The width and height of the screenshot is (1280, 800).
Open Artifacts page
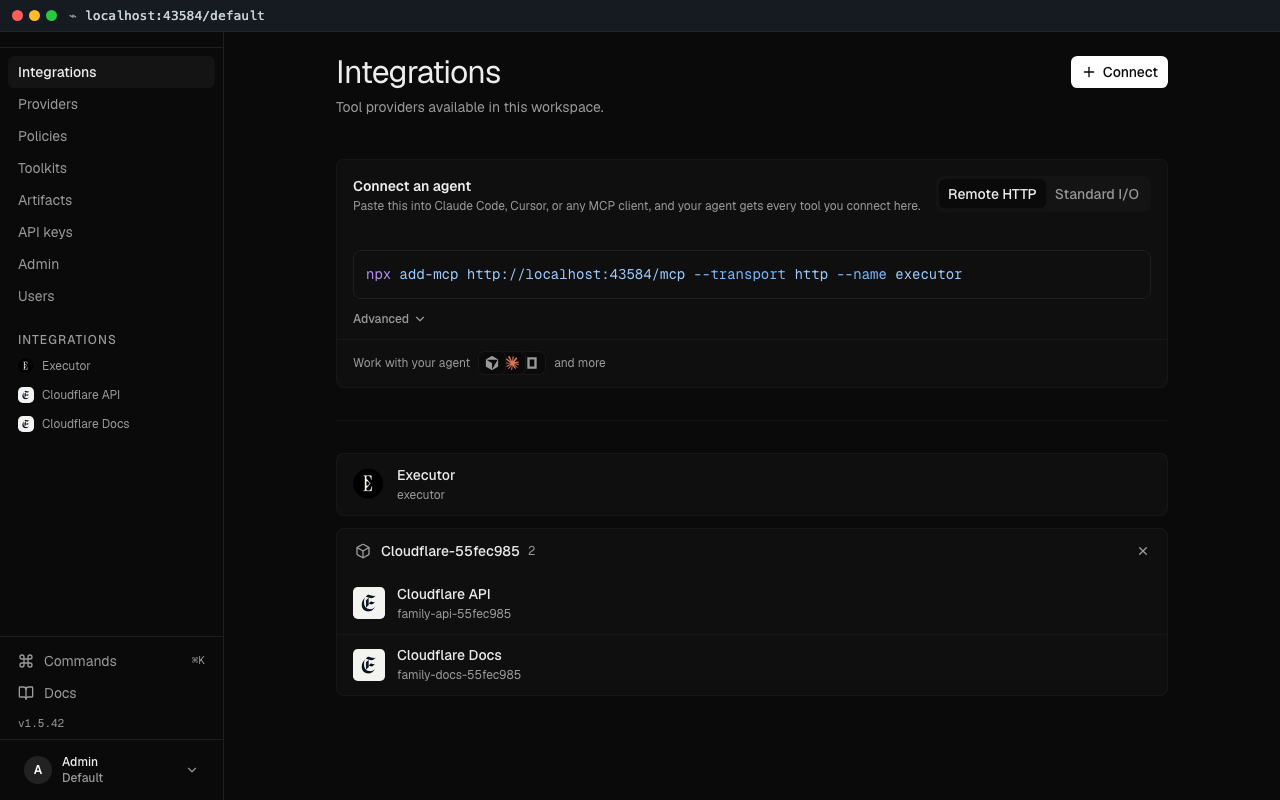(111, 200)
